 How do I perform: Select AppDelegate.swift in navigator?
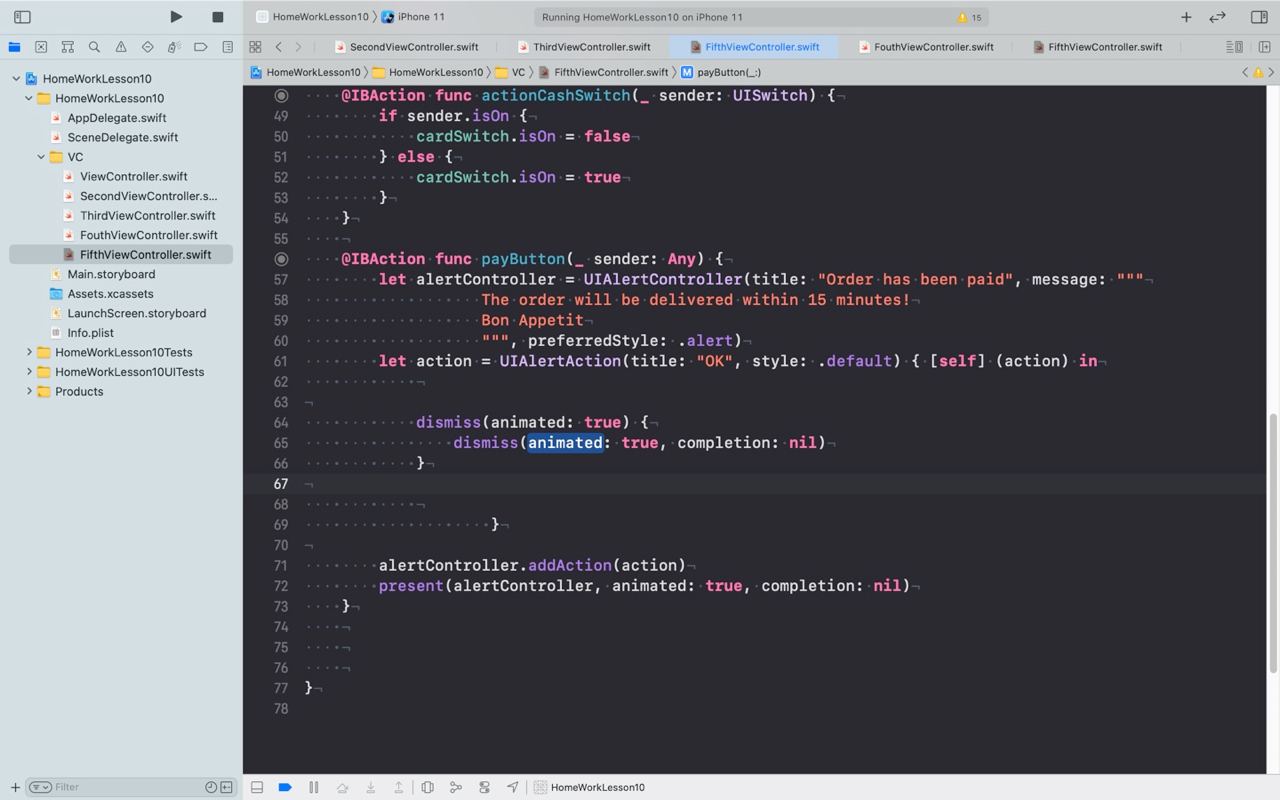click(x=116, y=118)
